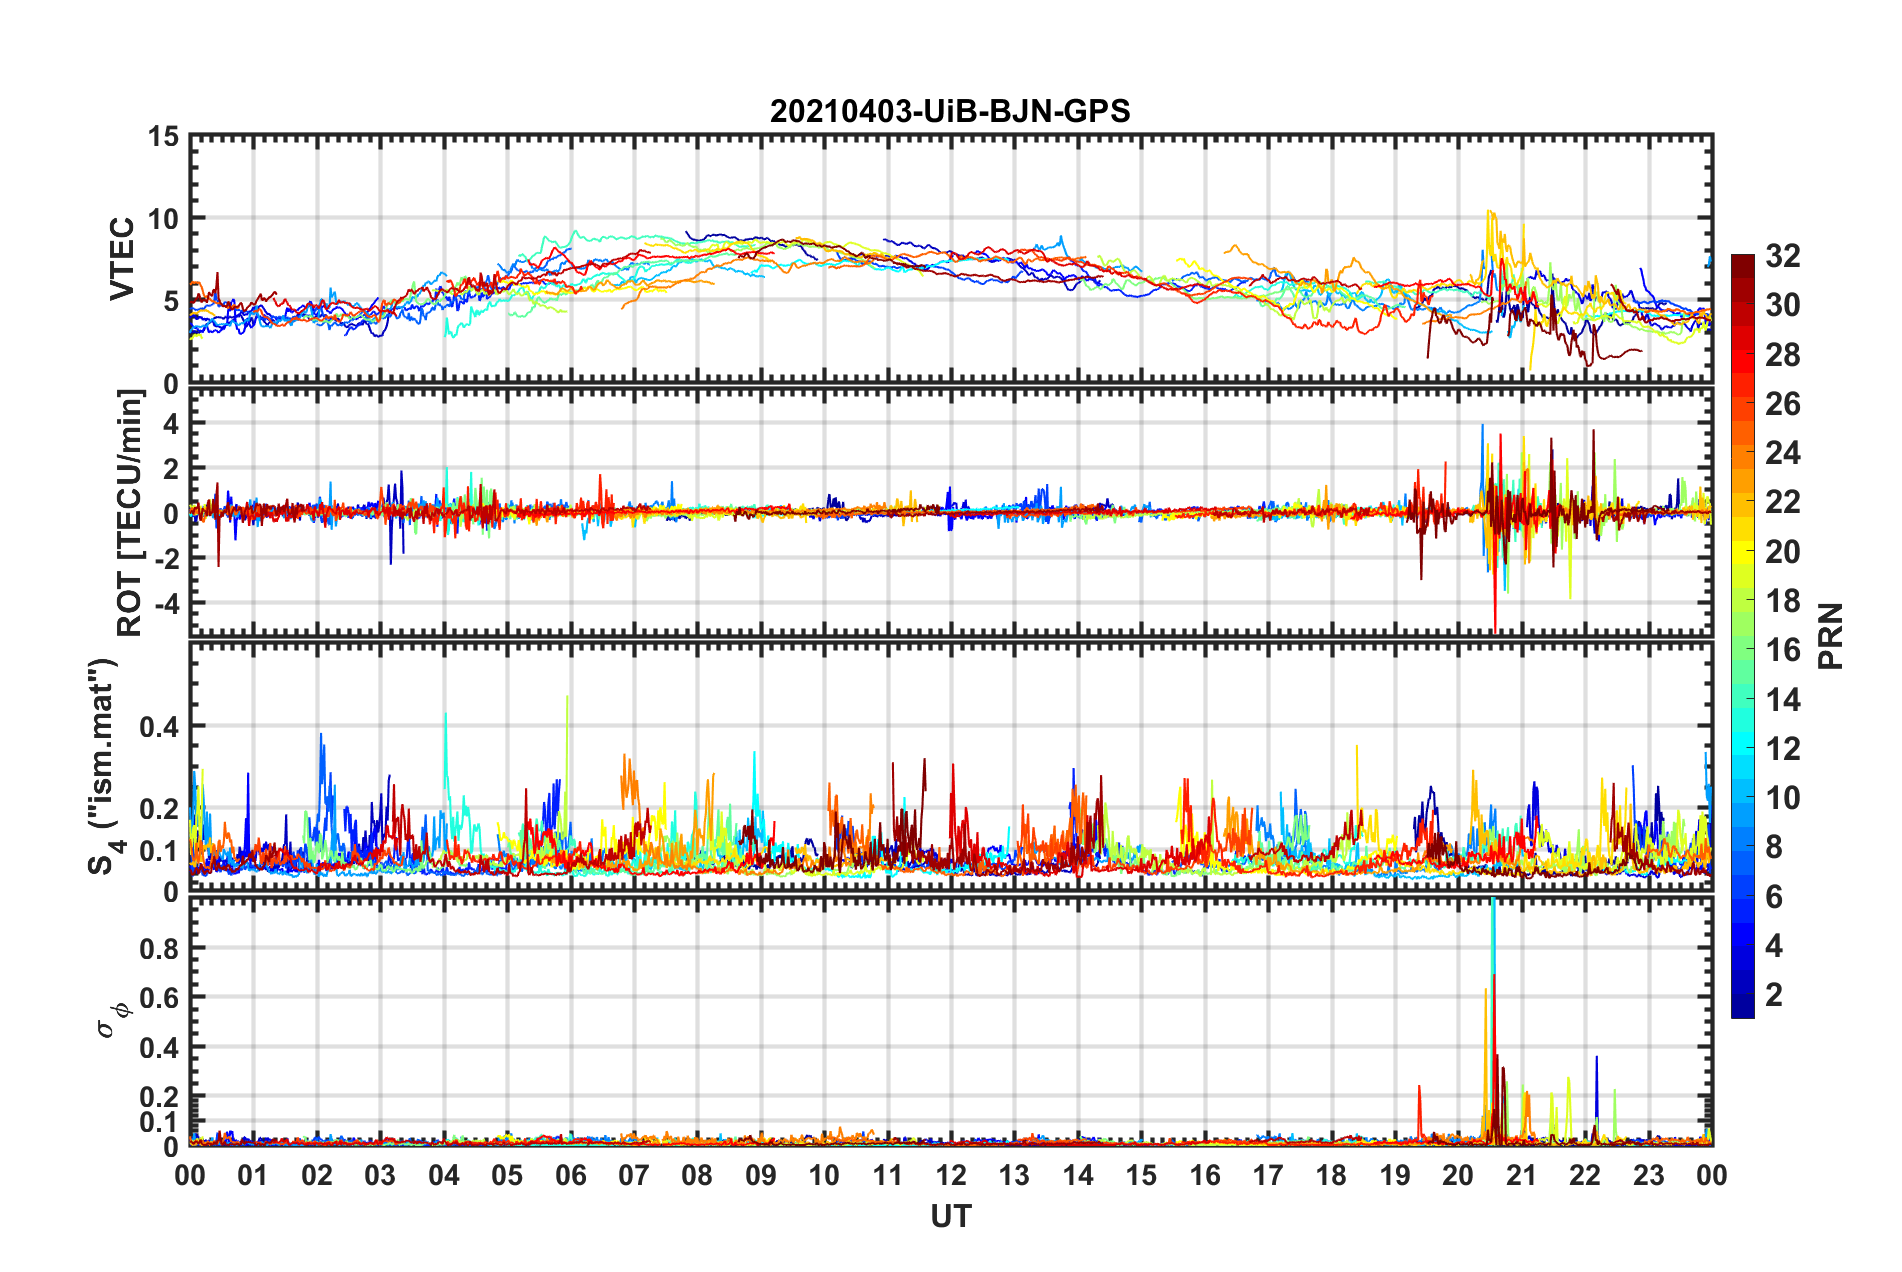Click the ROT [TECU/min] axis label
This screenshot has height=1272, width=1902.
[x=130, y=513]
